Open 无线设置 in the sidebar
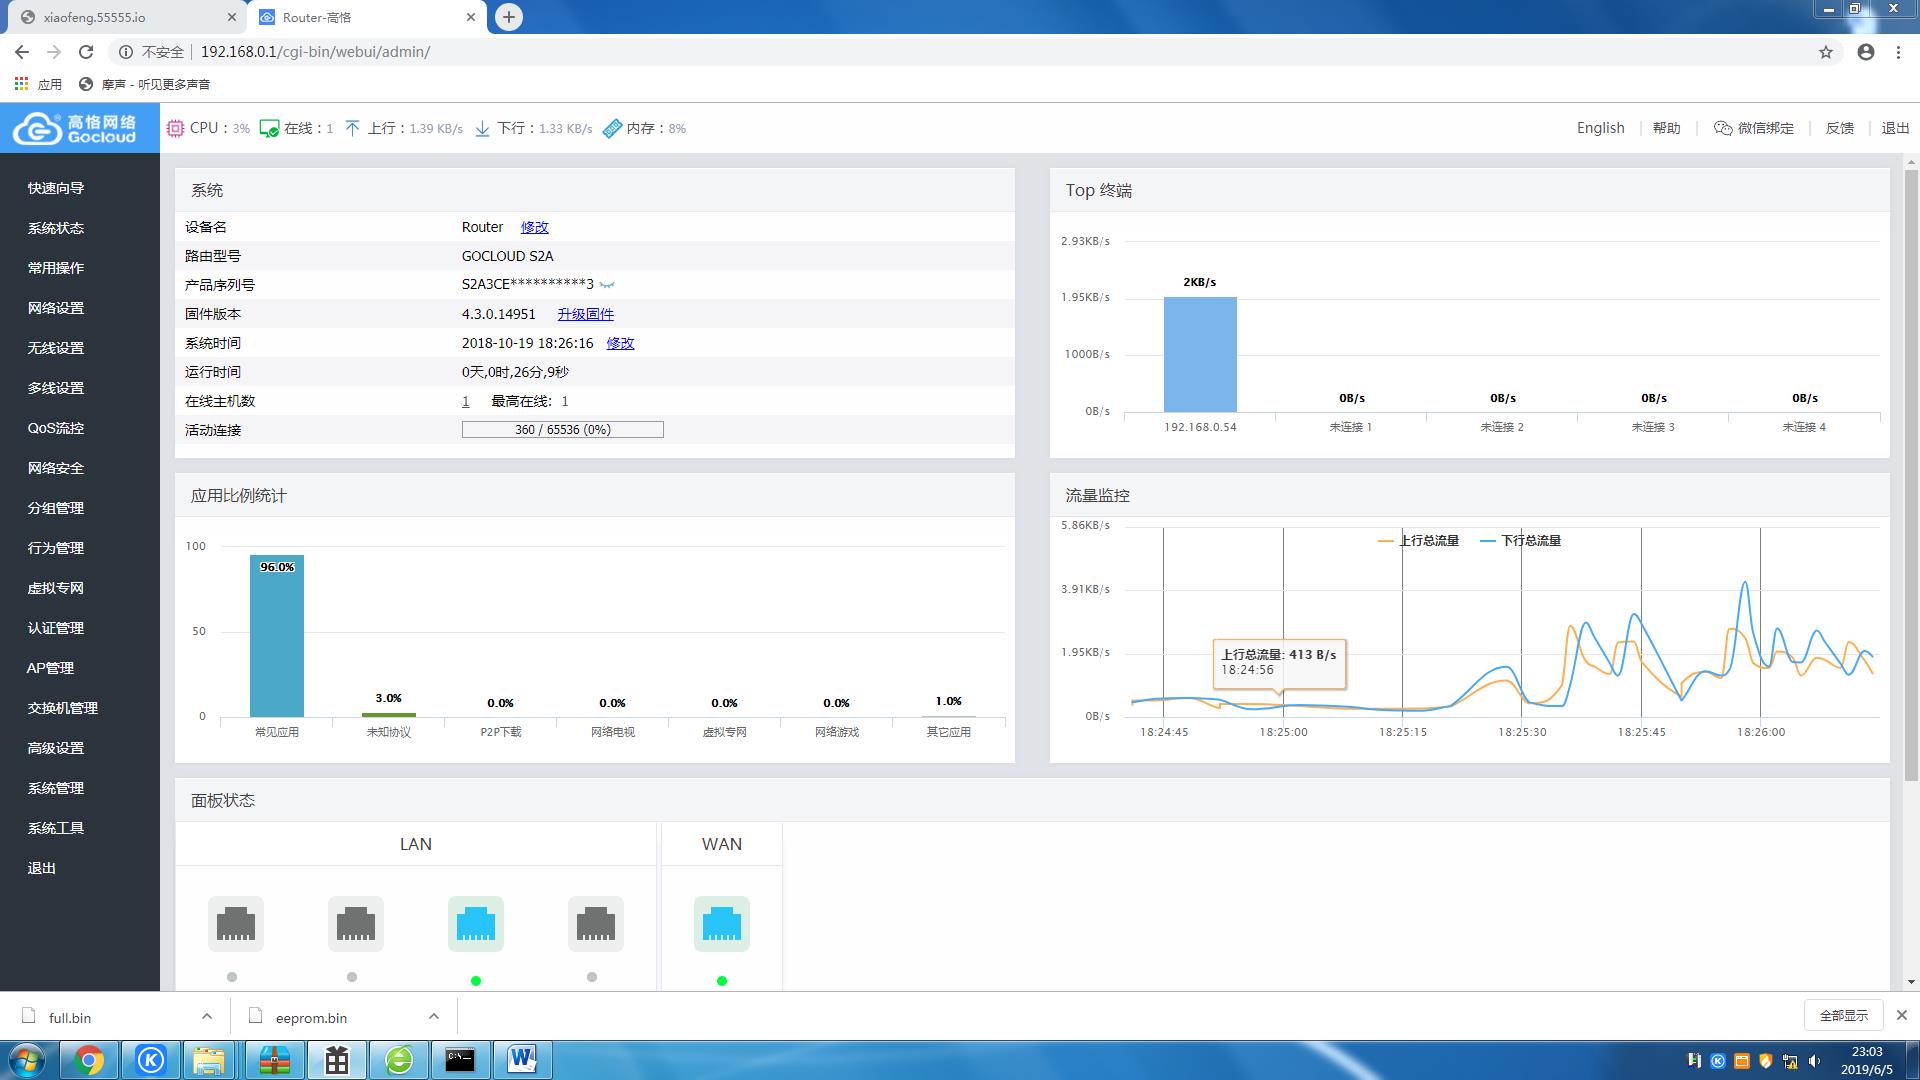The image size is (1920, 1080). pyautogui.click(x=56, y=348)
